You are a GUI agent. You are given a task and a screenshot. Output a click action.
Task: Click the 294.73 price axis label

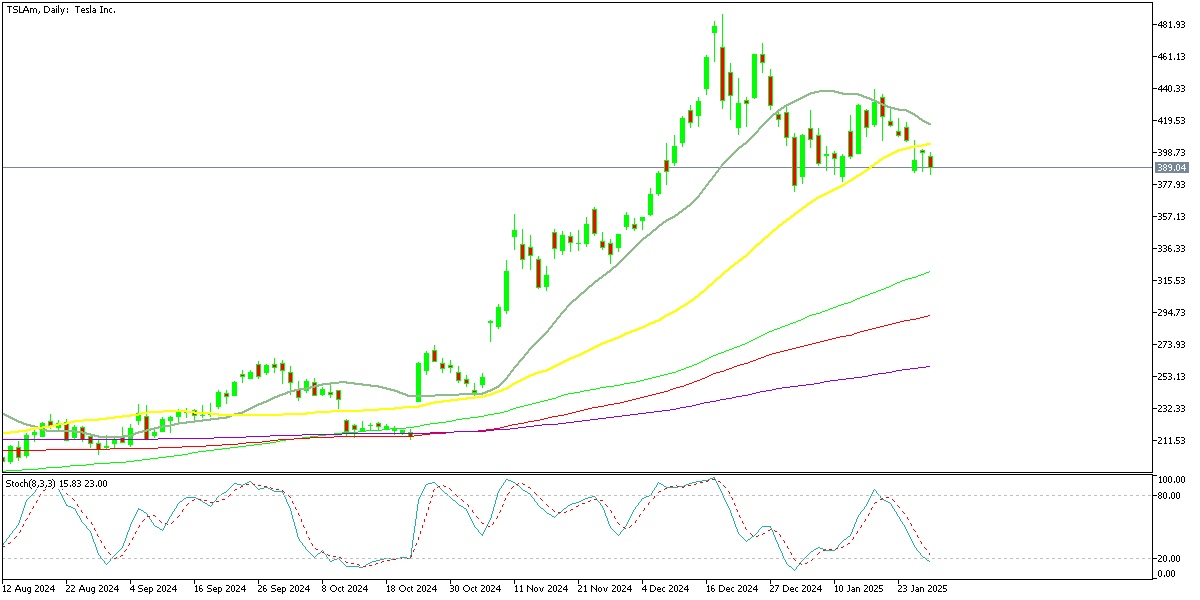click(1170, 312)
